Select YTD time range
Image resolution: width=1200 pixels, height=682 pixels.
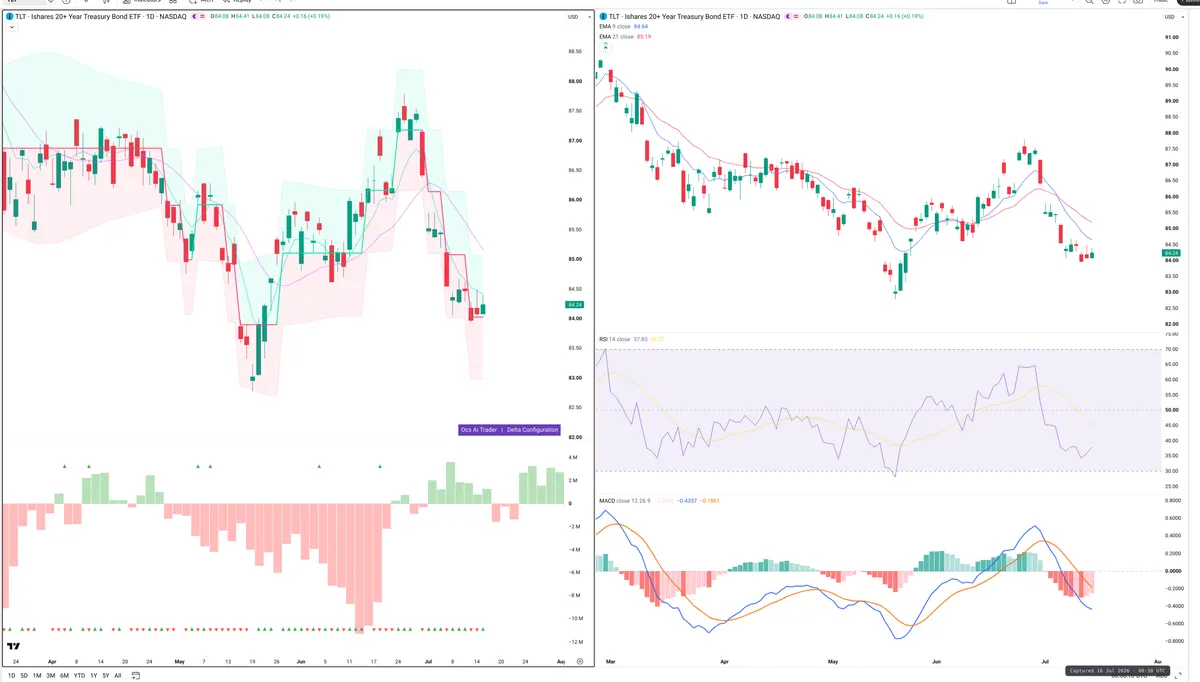79,675
